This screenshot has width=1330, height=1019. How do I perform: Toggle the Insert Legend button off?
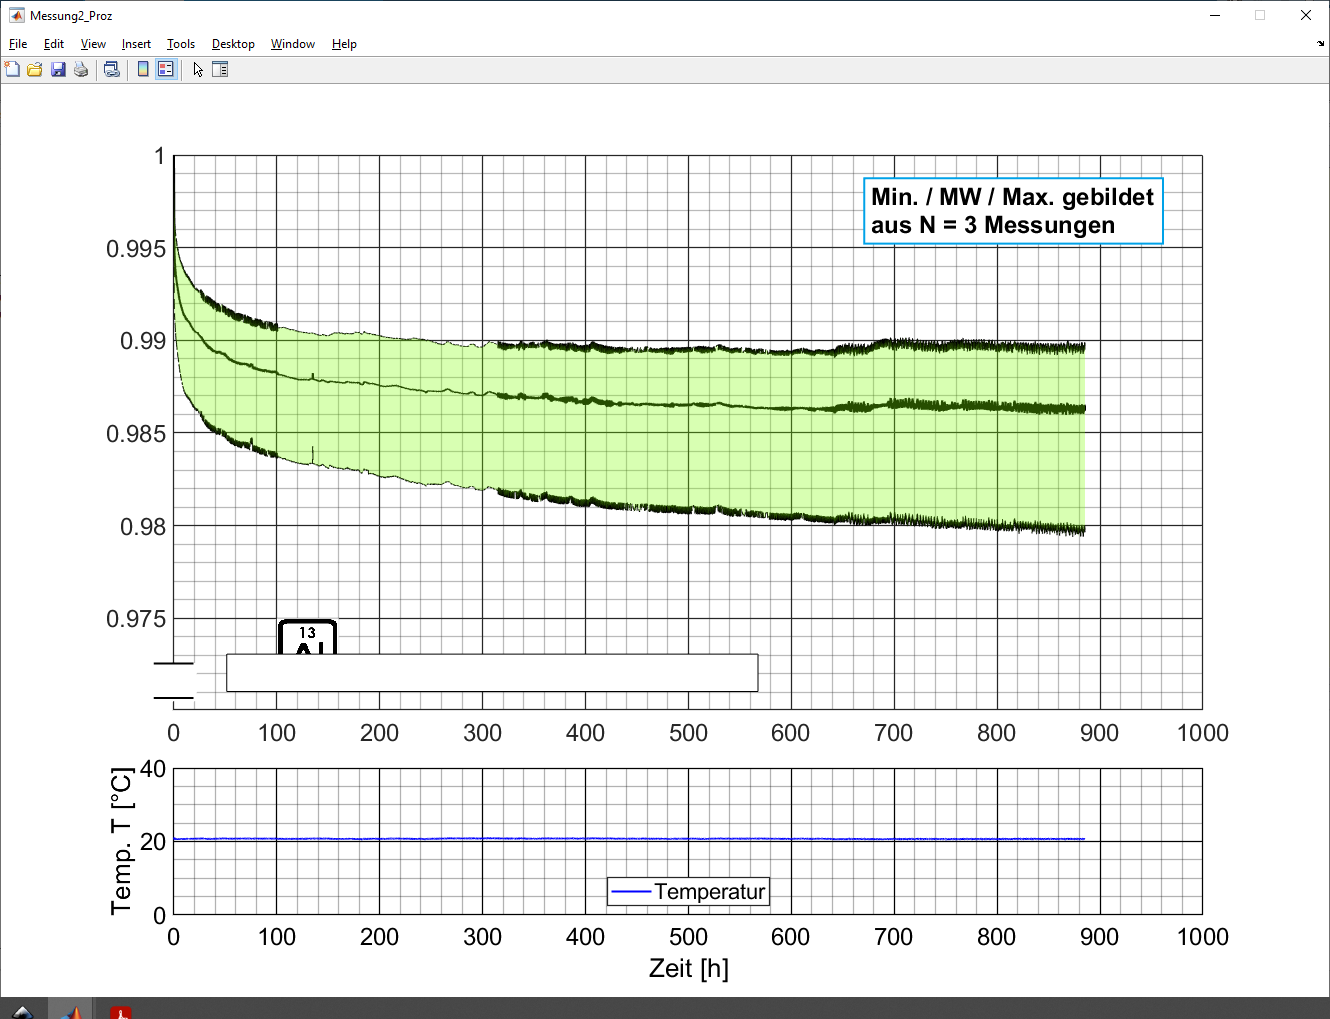pyautogui.click(x=166, y=69)
